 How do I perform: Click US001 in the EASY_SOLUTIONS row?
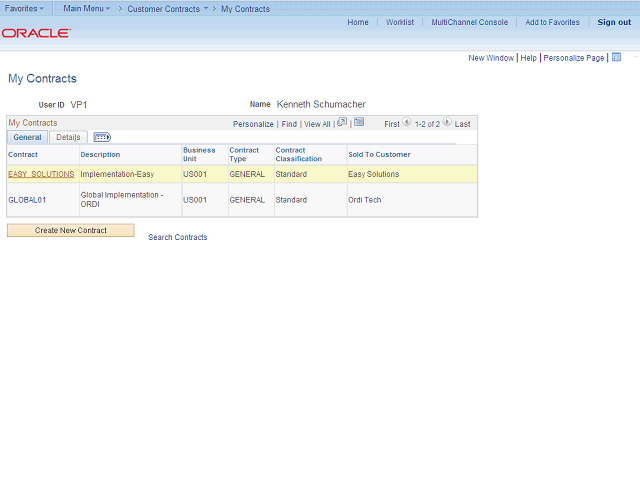(195, 174)
